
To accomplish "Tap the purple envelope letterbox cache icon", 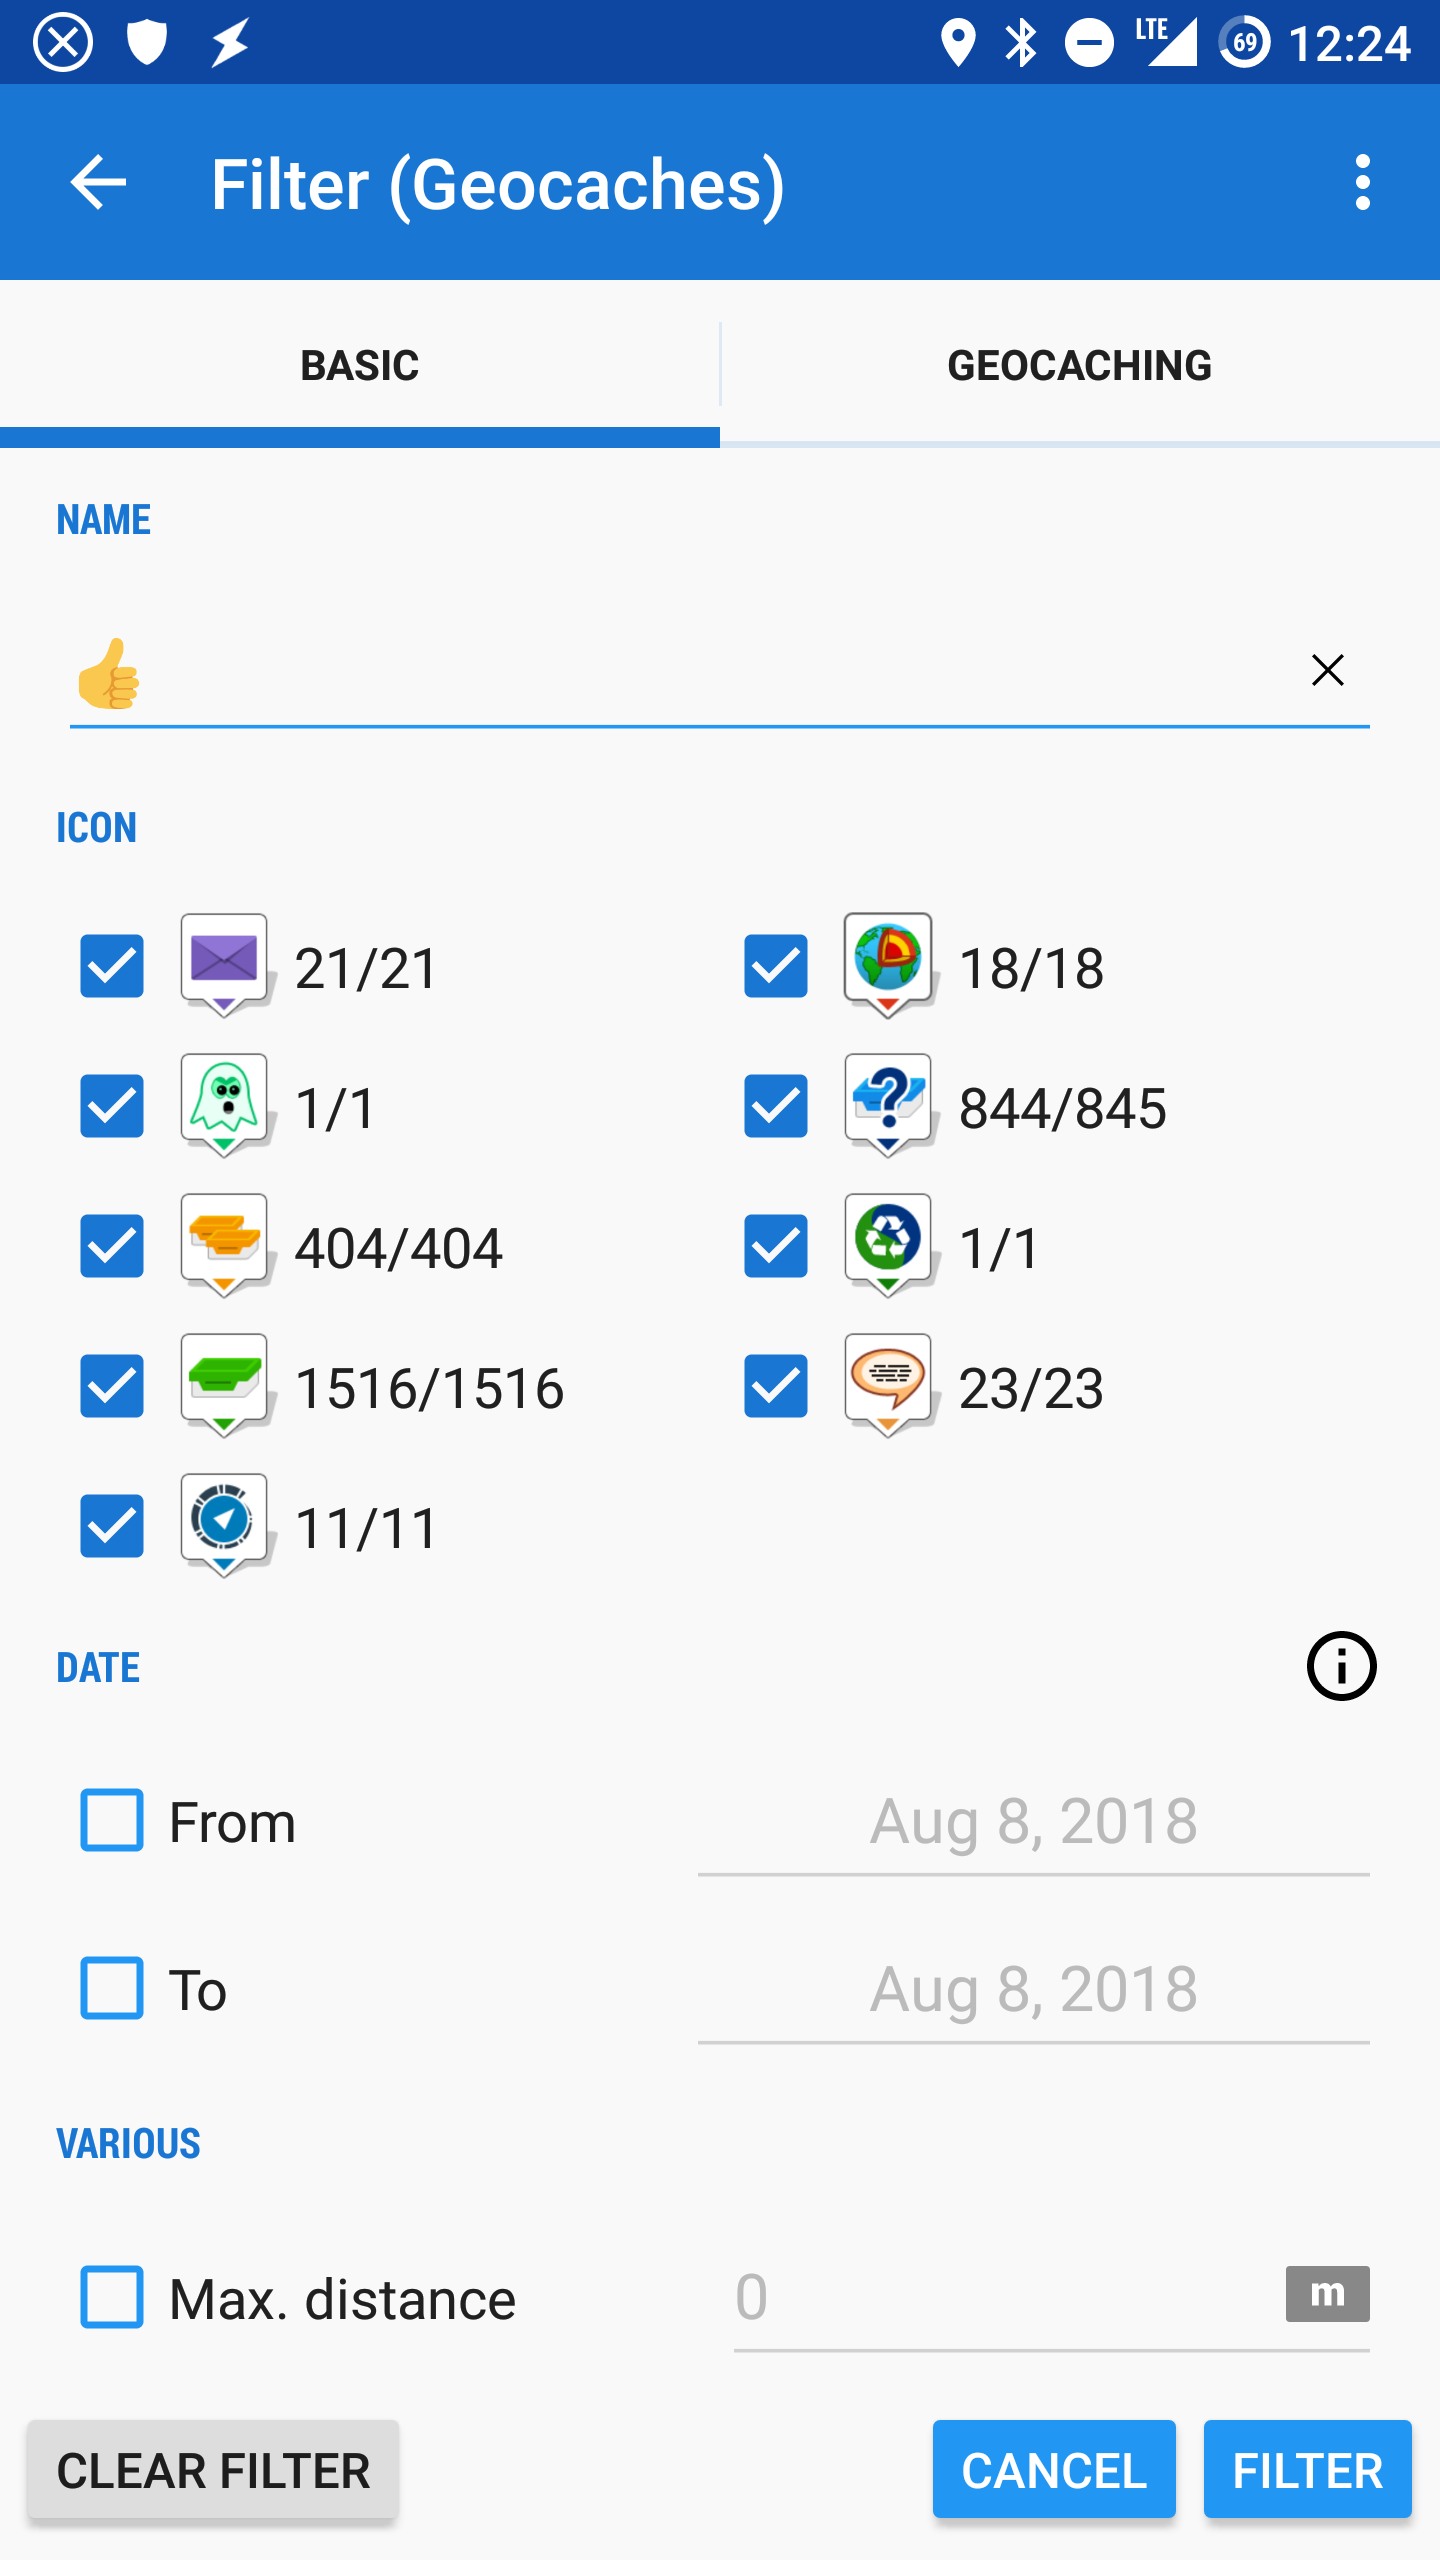I will (224, 963).
